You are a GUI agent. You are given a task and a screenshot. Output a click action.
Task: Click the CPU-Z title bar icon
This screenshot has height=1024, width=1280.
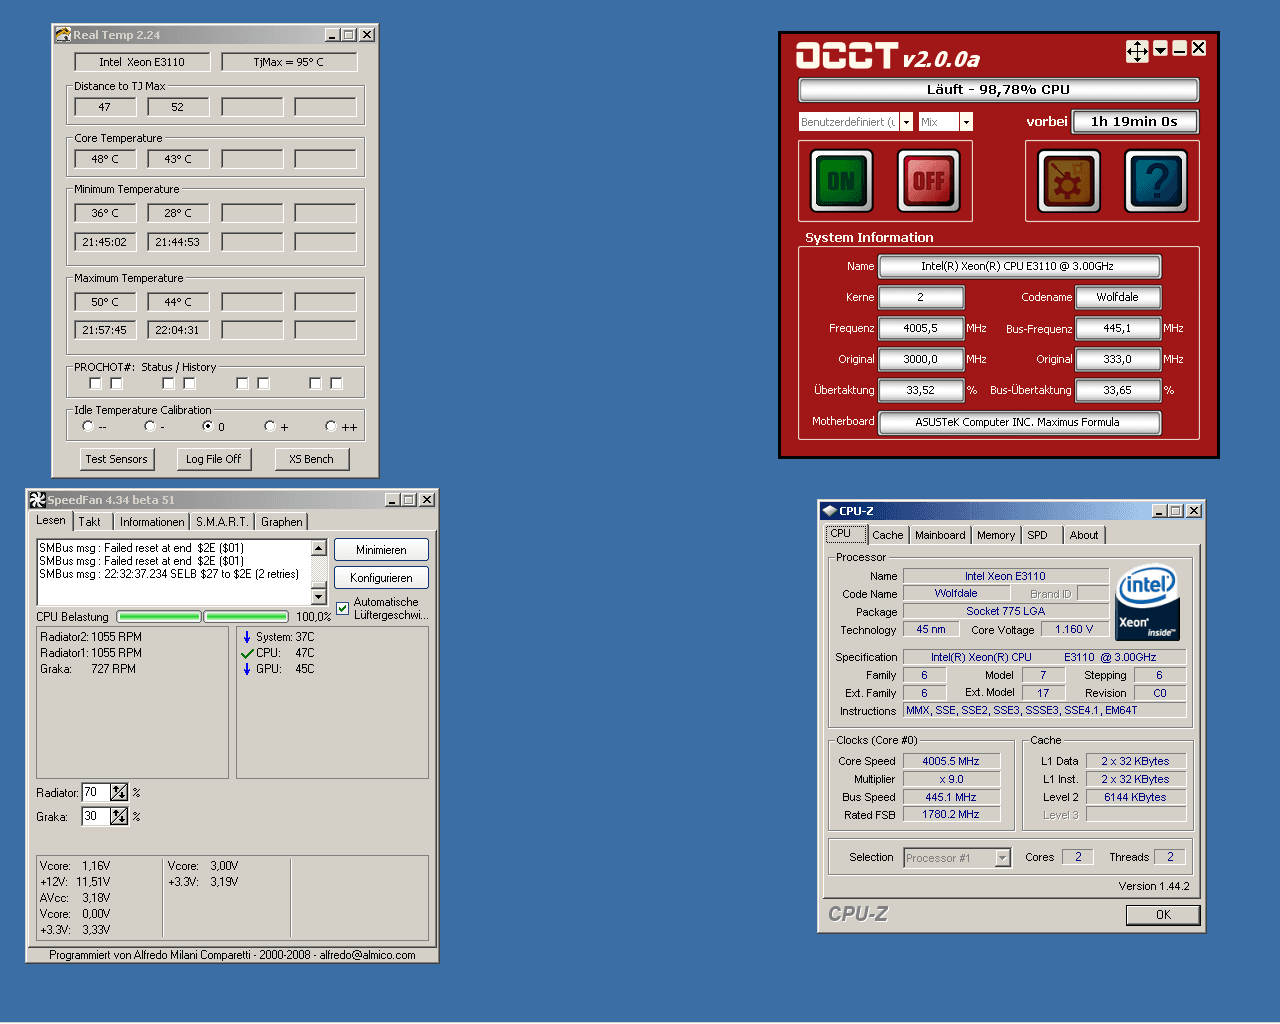pyautogui.click(x=830, y=510)
